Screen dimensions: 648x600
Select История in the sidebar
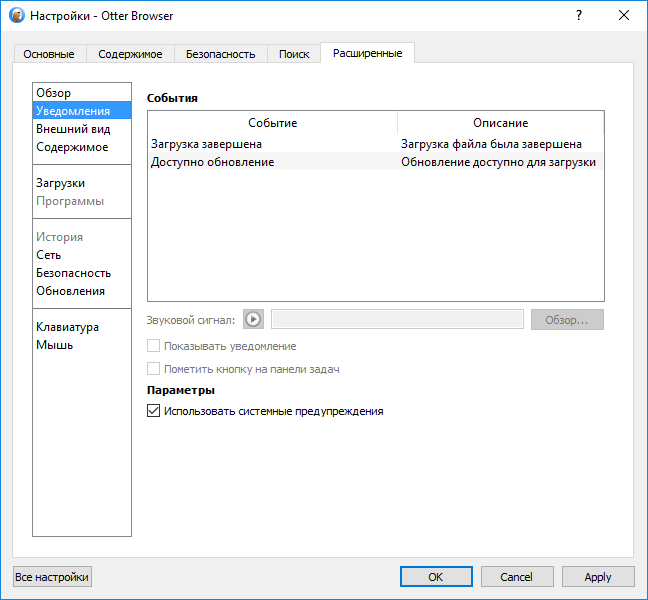click(x=82, y=237)
